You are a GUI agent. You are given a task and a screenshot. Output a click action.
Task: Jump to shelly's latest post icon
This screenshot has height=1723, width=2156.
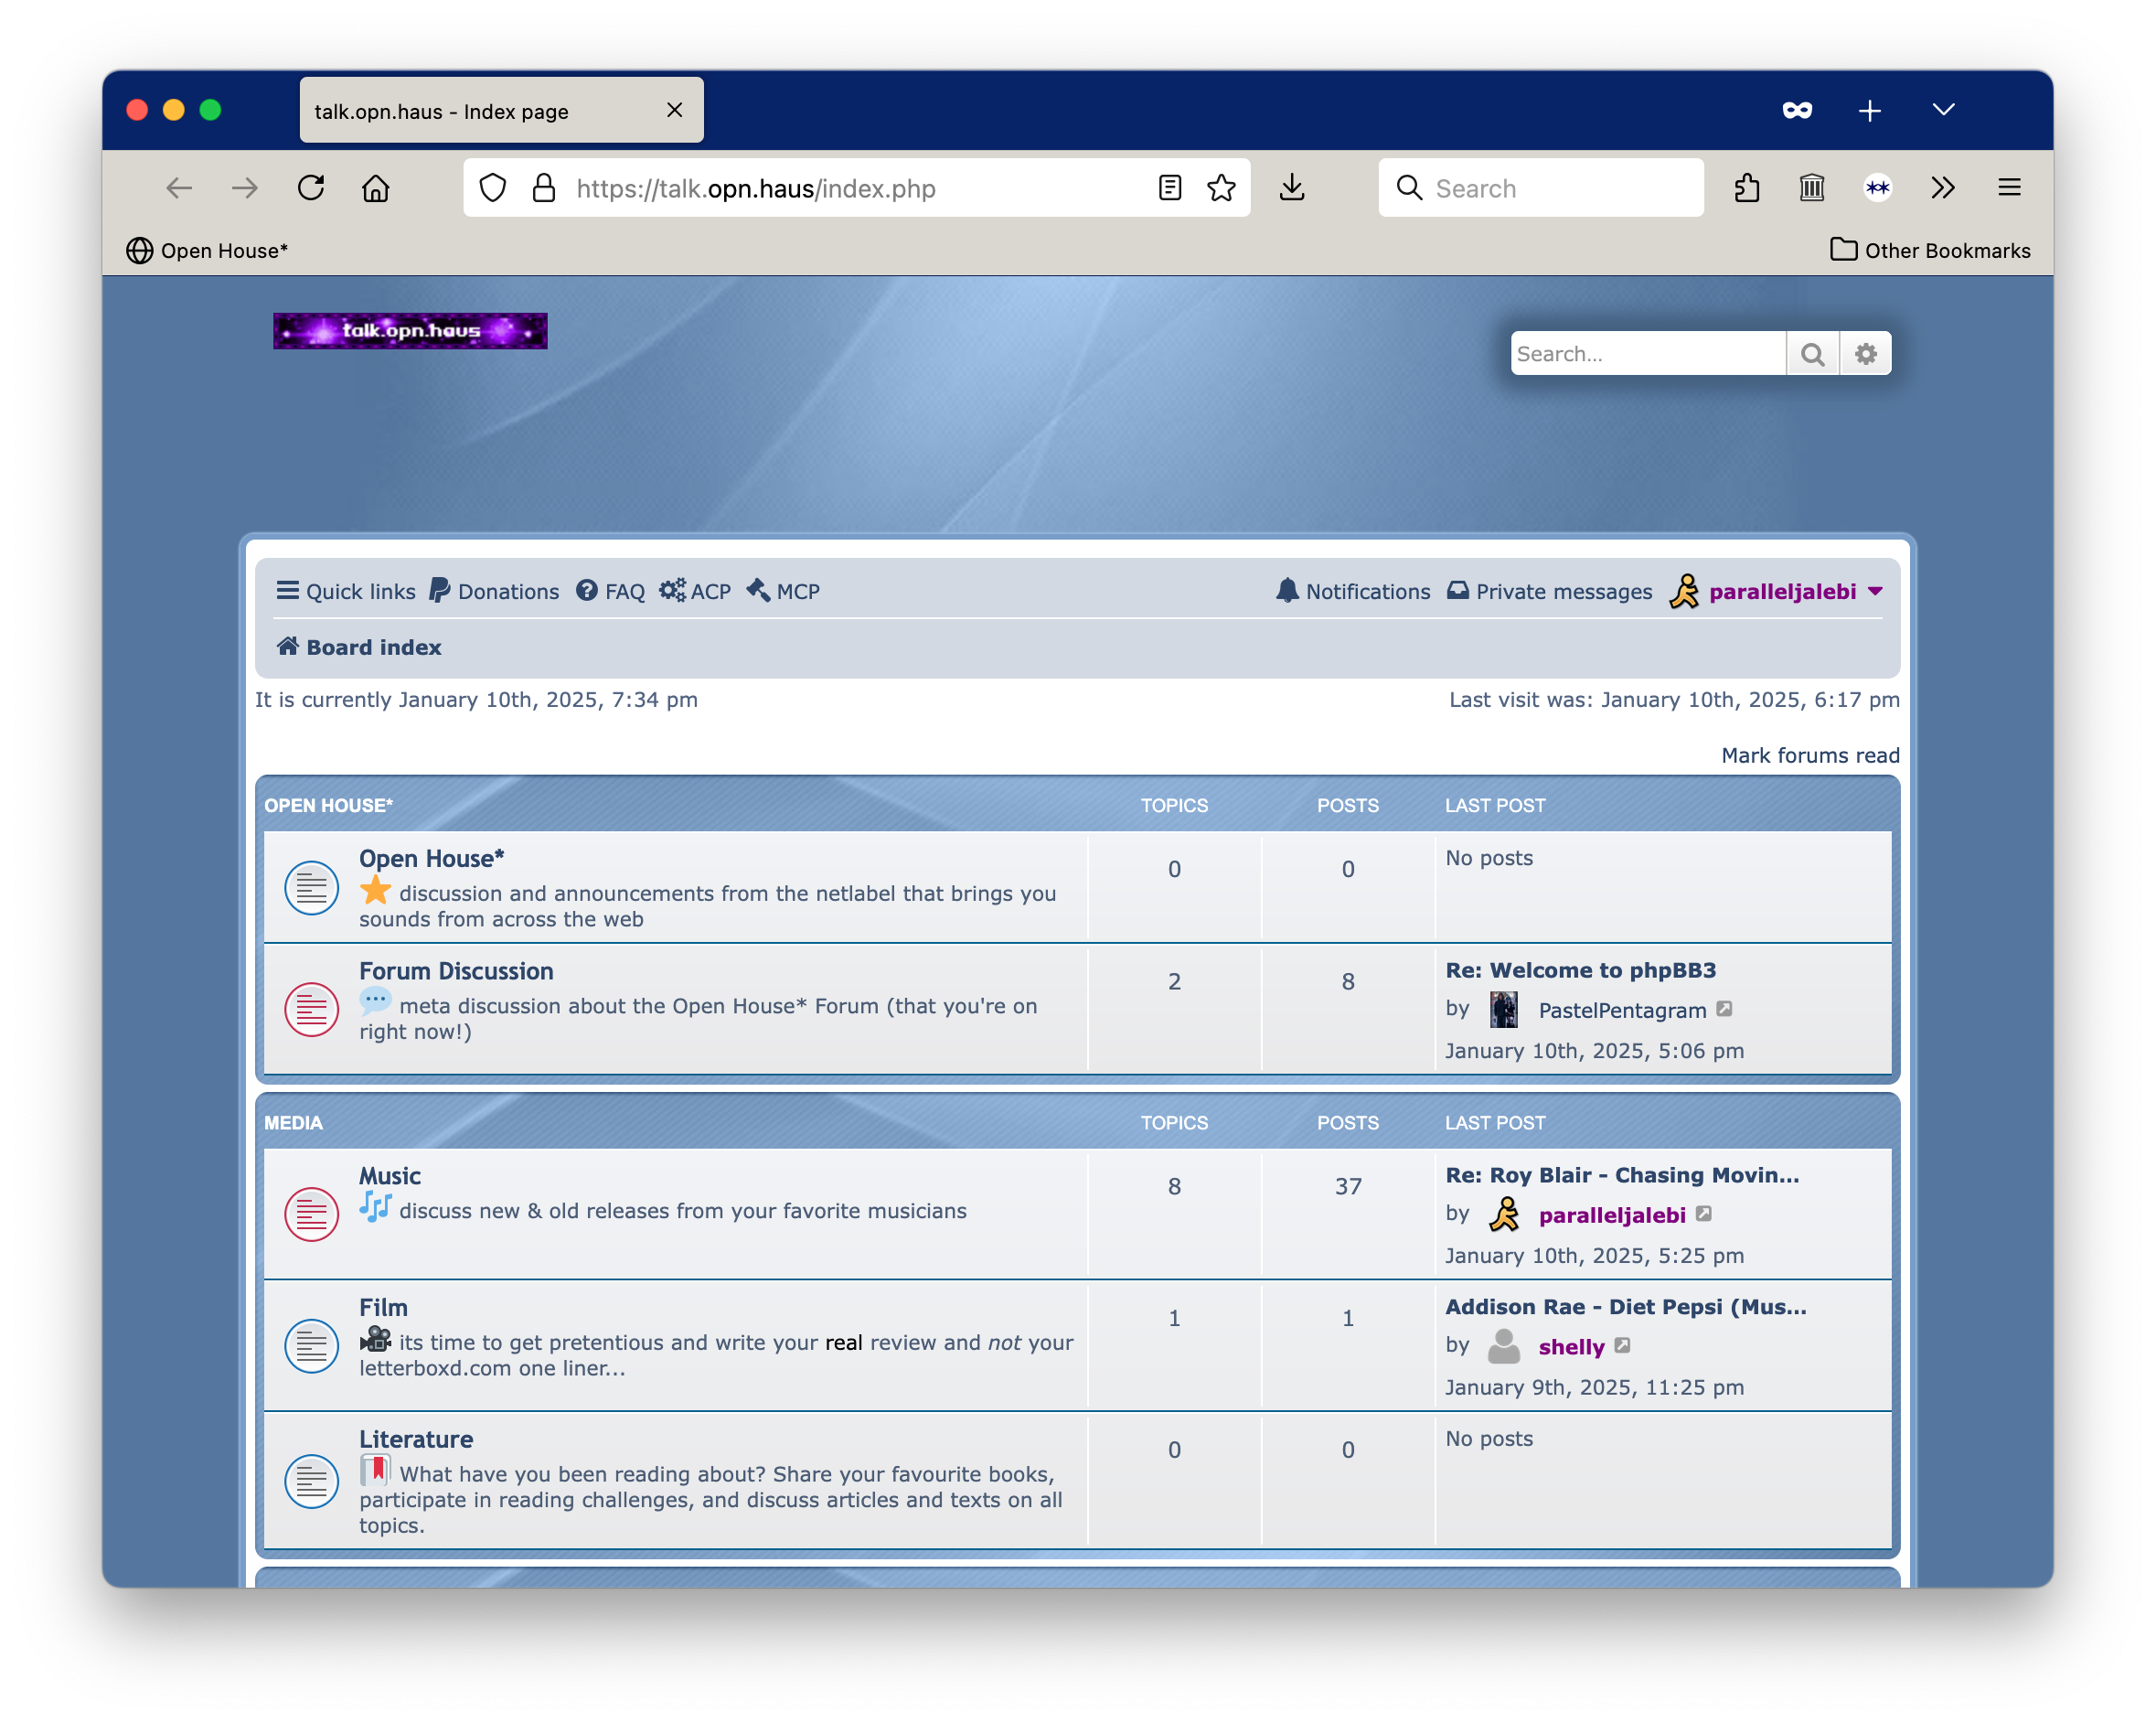[1622, 1346]
